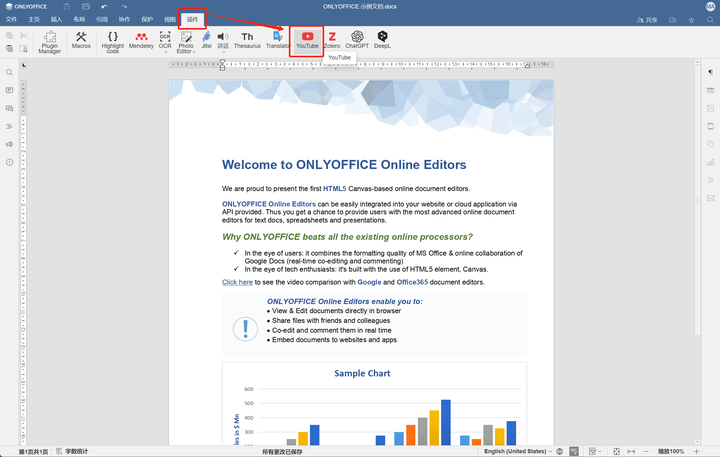Undo the last action
This screenshot has width=720, height=457.
click(105, 6)
